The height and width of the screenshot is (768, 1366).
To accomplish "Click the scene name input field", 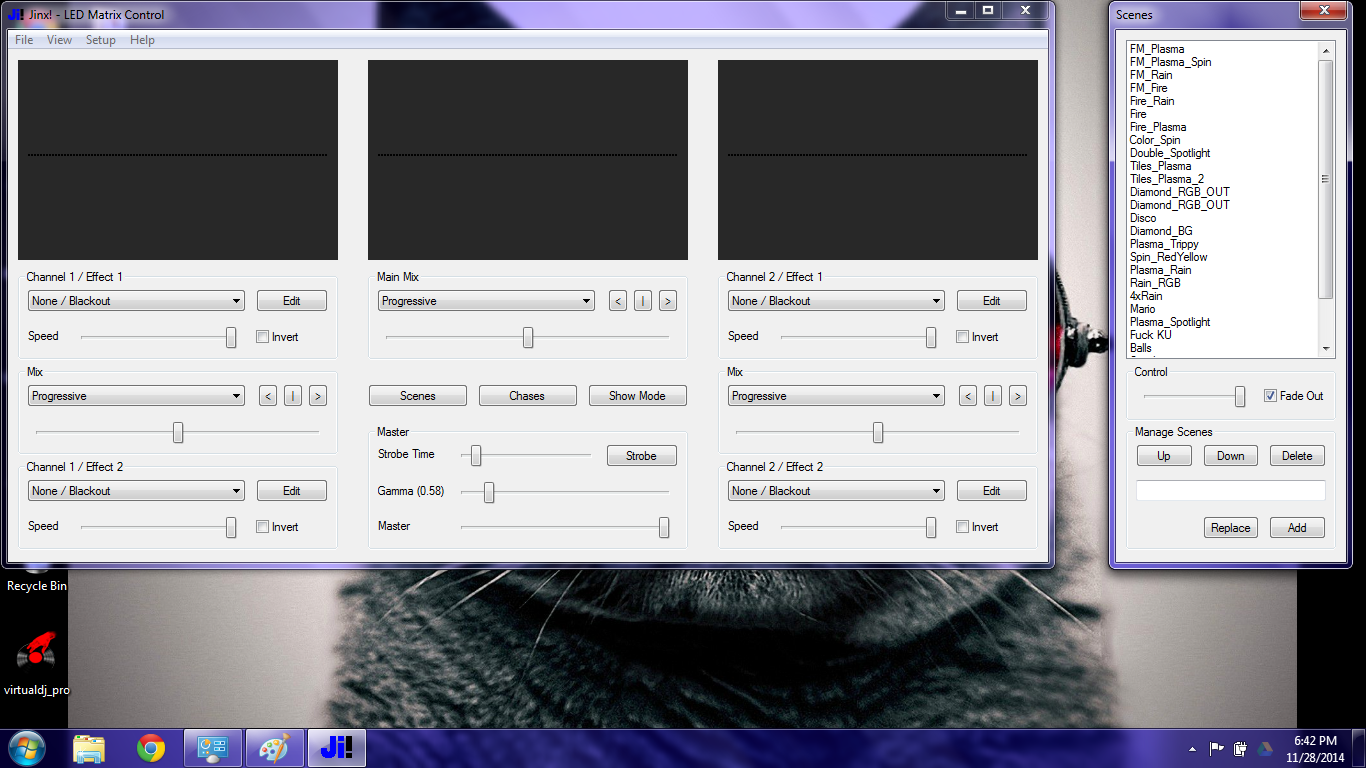I will click(1231, 491).
